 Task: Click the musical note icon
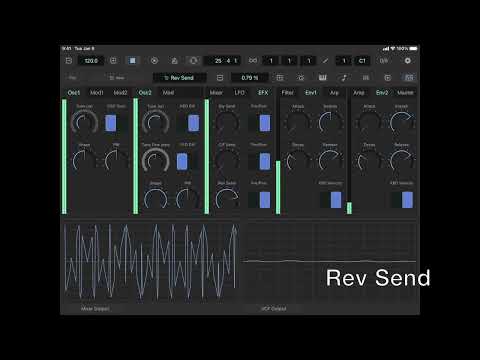(x=344, y=78)
